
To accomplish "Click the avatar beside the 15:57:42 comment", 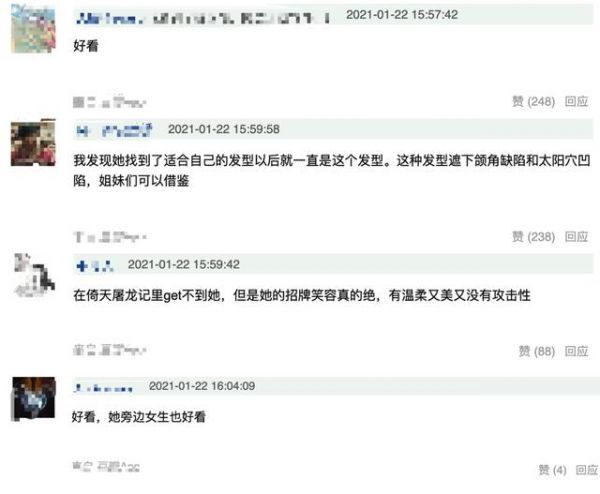I will pos(33,29).
